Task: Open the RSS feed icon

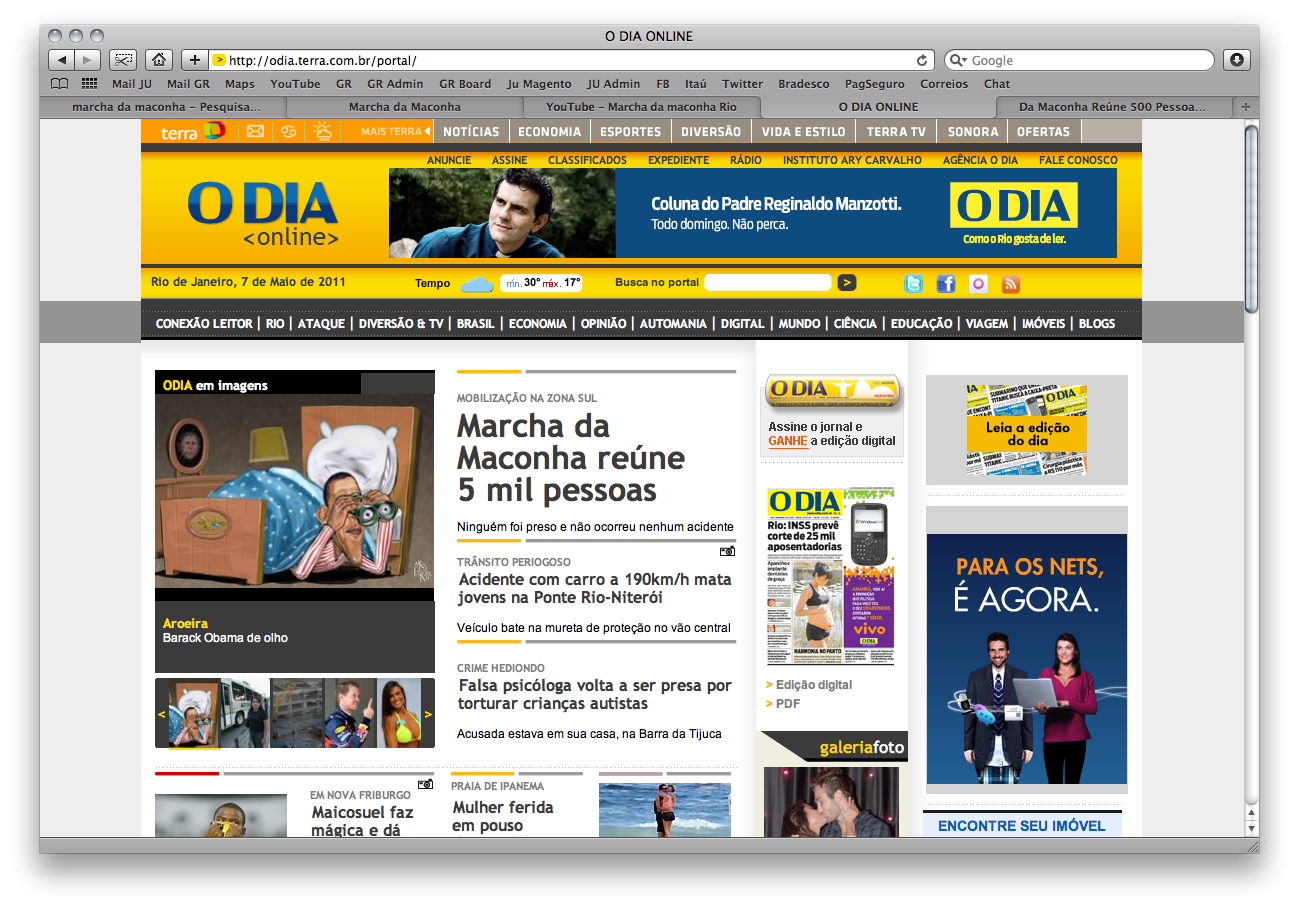Action: tap(1011, 283)
